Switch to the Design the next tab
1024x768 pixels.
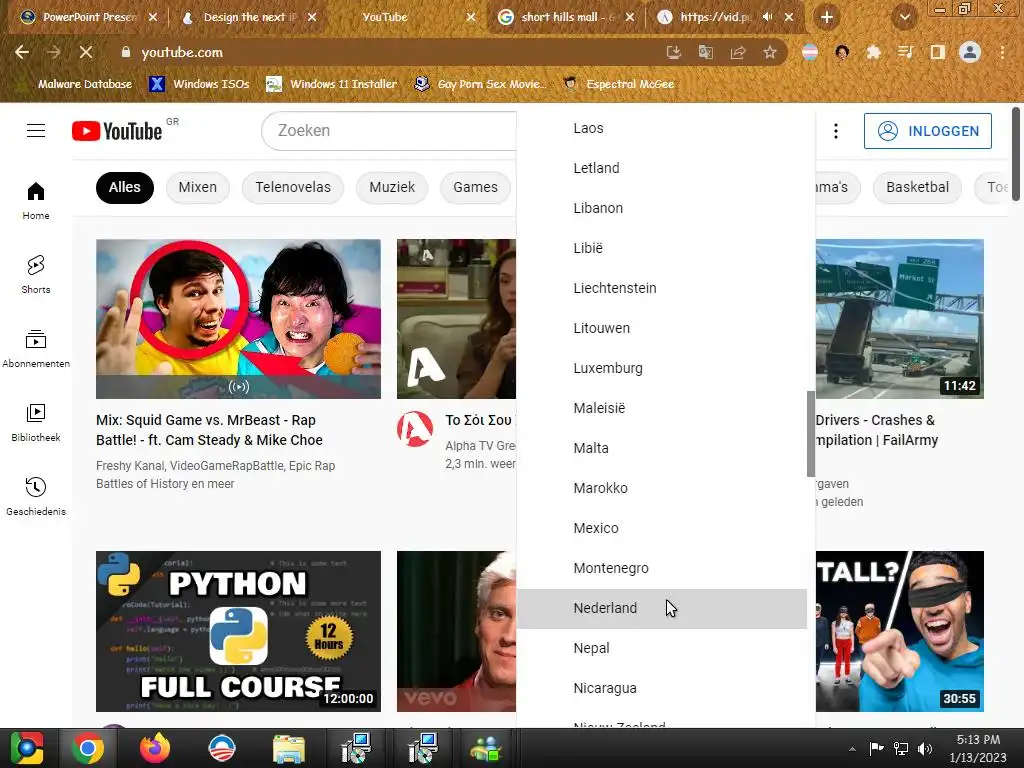[248, 17]
